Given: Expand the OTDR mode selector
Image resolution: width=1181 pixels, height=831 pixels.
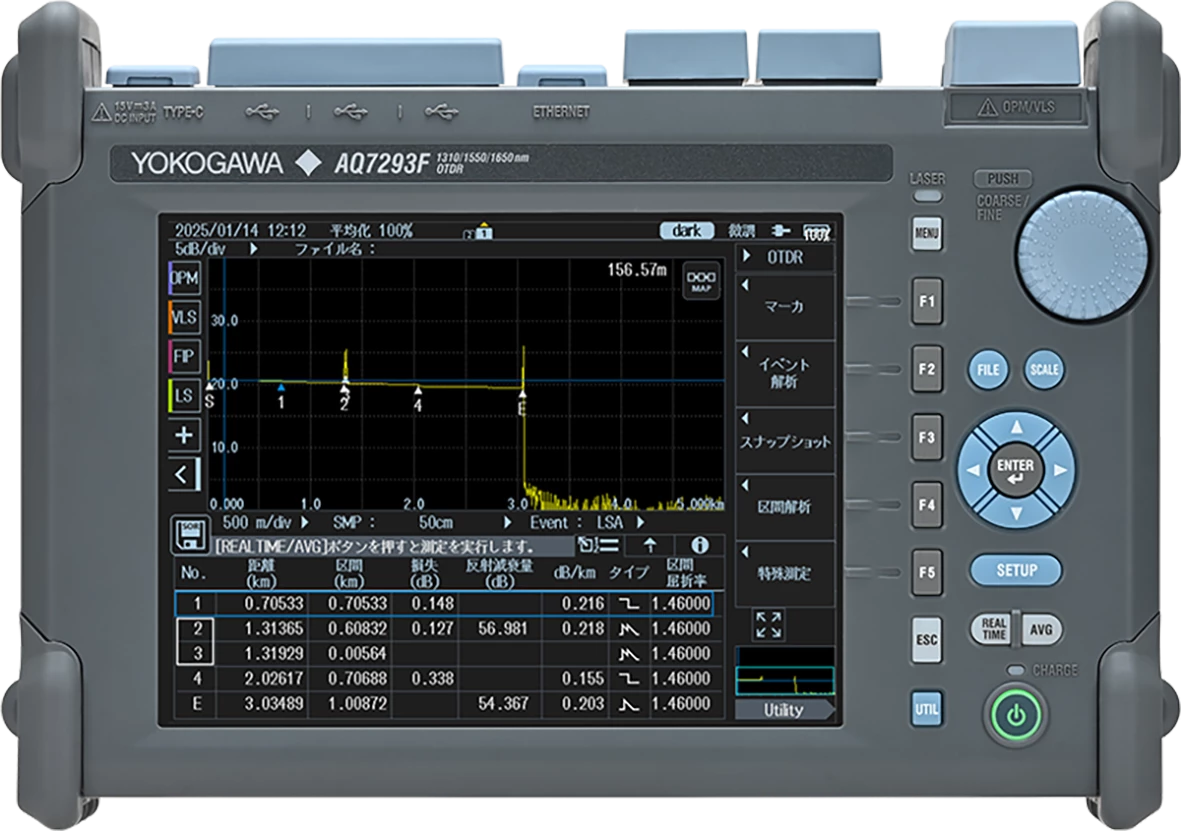Looking at the screenshot, I should (785, 257).
